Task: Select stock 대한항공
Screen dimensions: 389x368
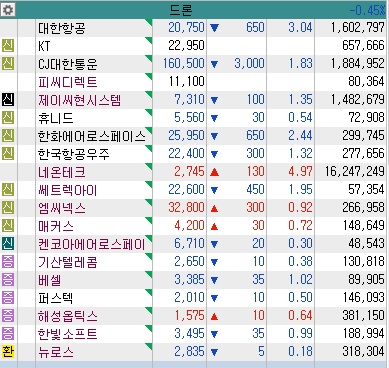Action: pyautogui.click(x=62, y=28)
